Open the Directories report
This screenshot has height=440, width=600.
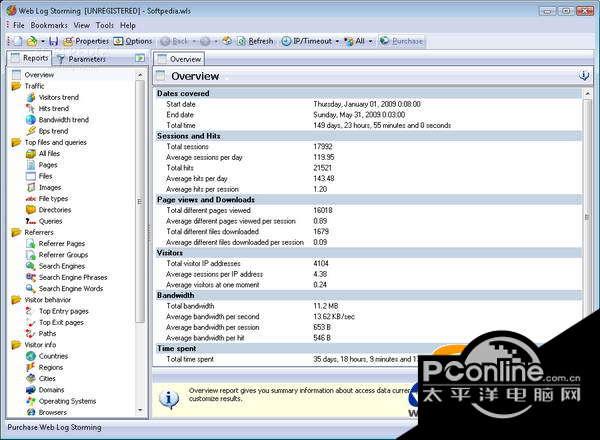point(55,210)
